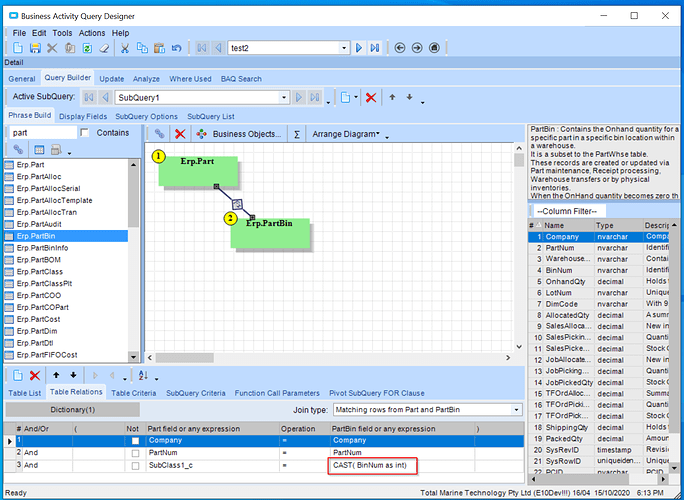The image size is (684, 500).
Task: Add new relation row icon
Action: coord(18,375)
